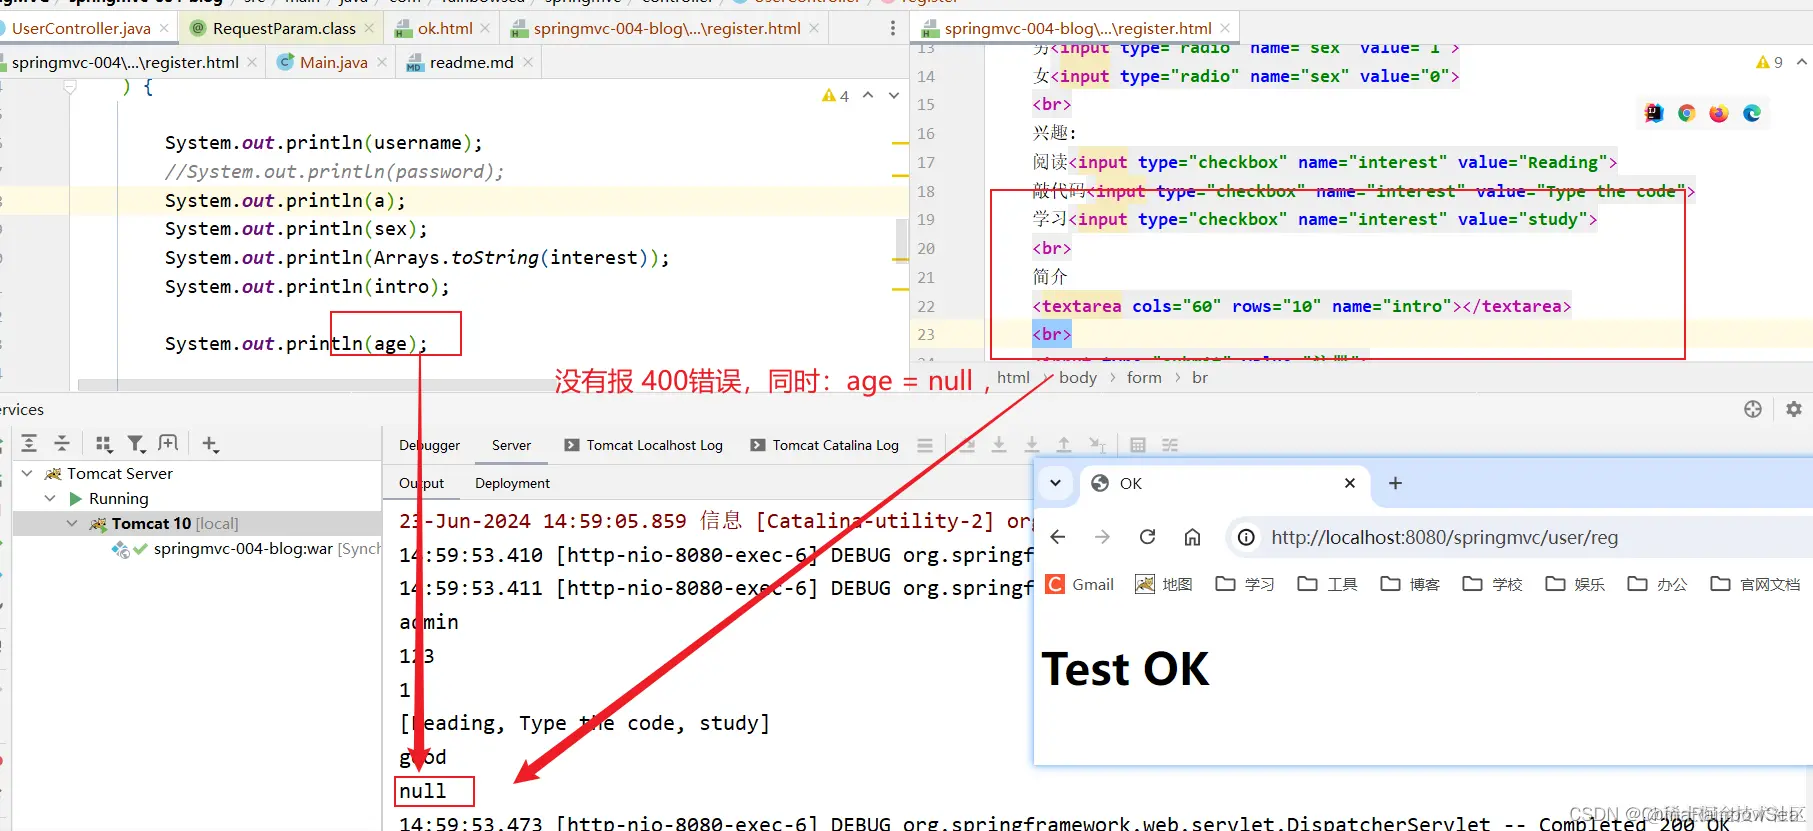Collapse the Tomcat Server tree node
The height and width of the screenshot is (831, 1813).
click(27, 473)
